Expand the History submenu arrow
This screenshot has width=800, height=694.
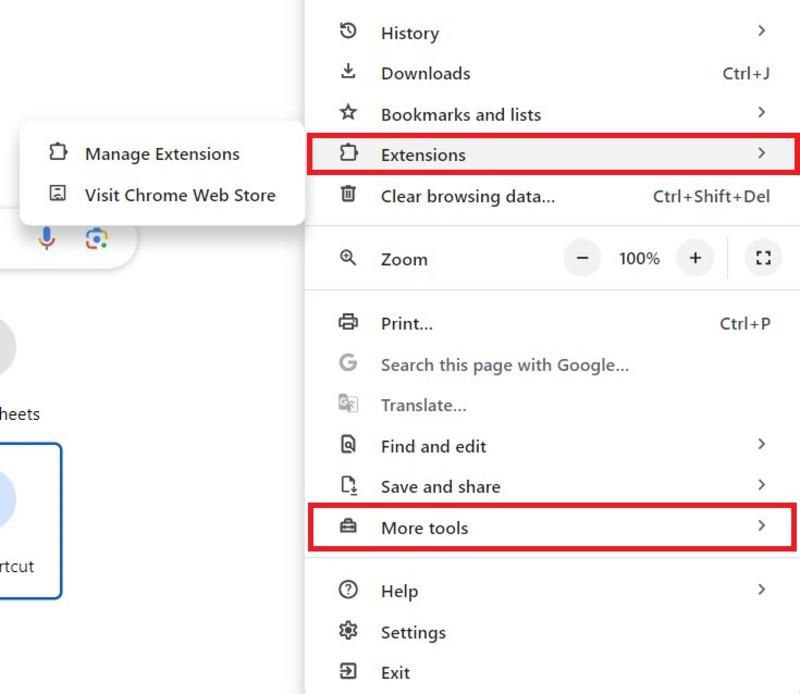[x=761, y=31]
